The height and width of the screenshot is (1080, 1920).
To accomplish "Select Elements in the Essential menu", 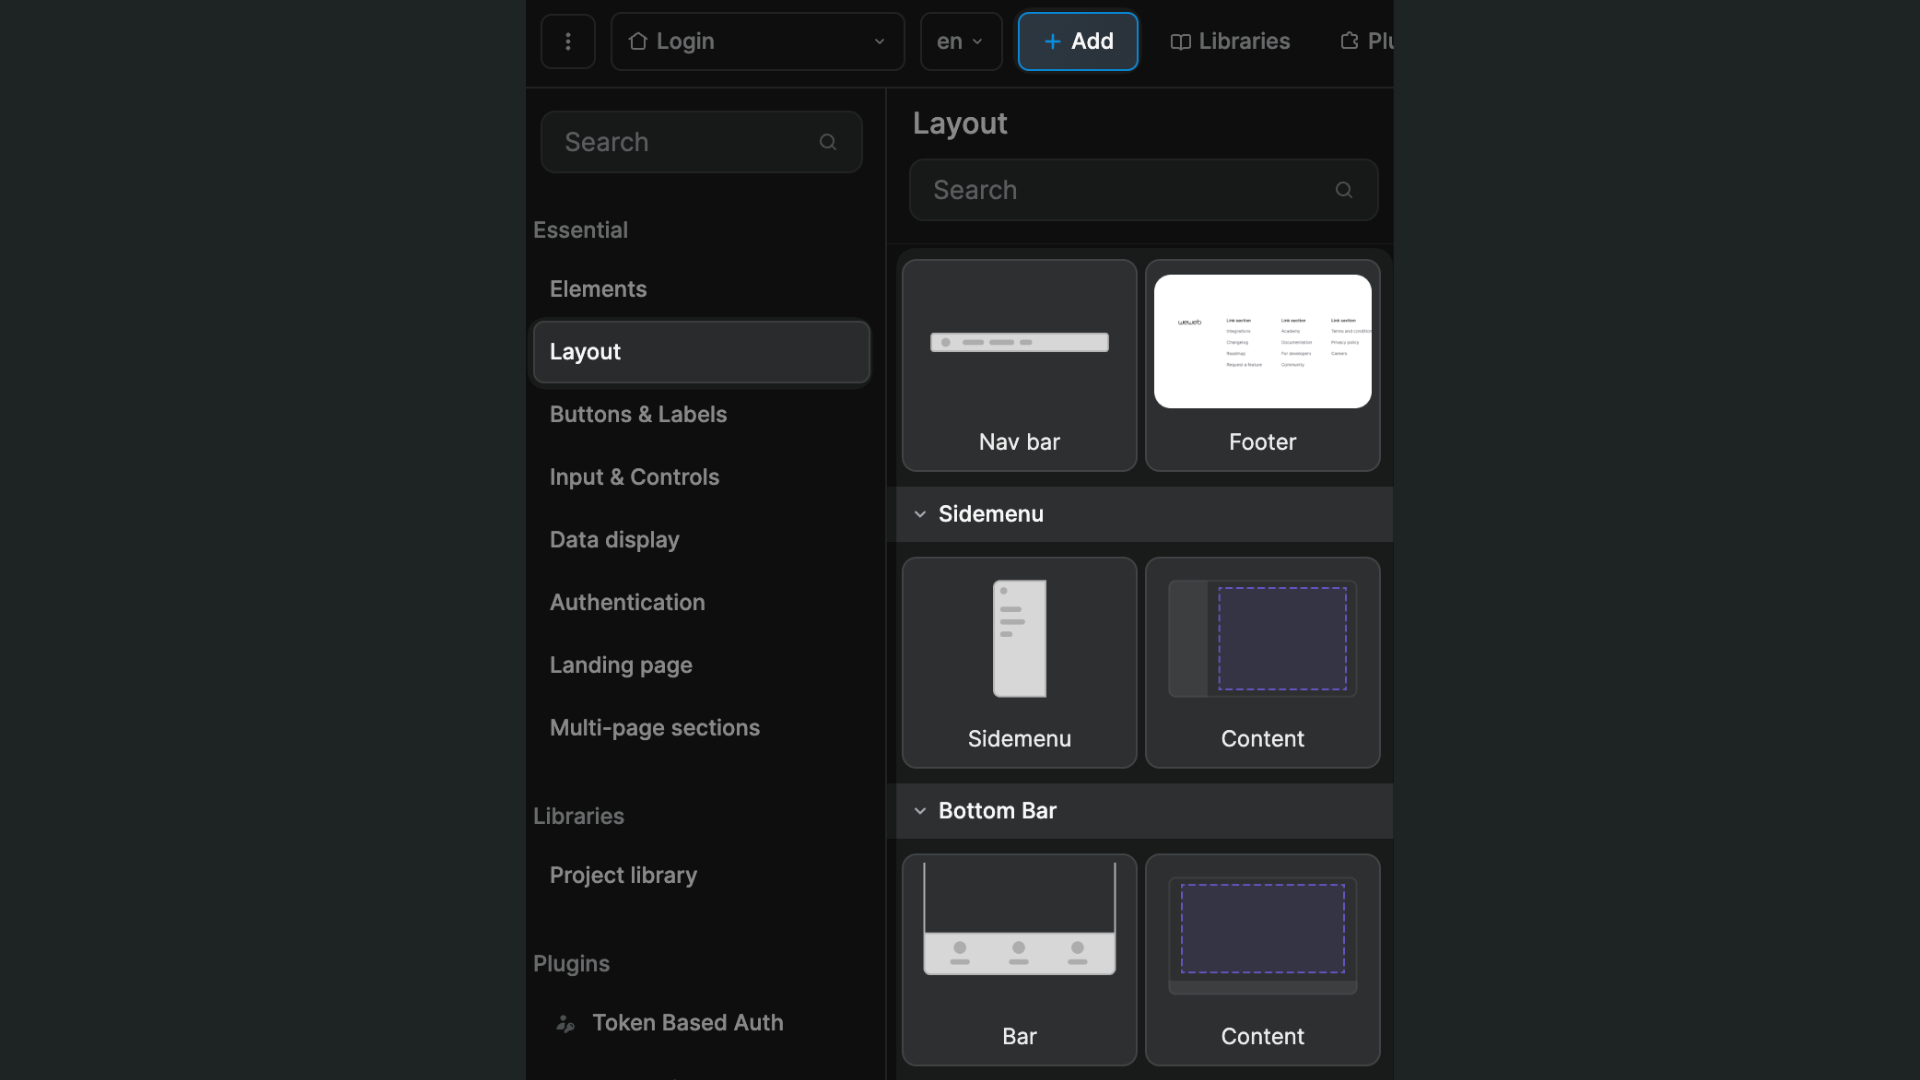I will (598, 289).
